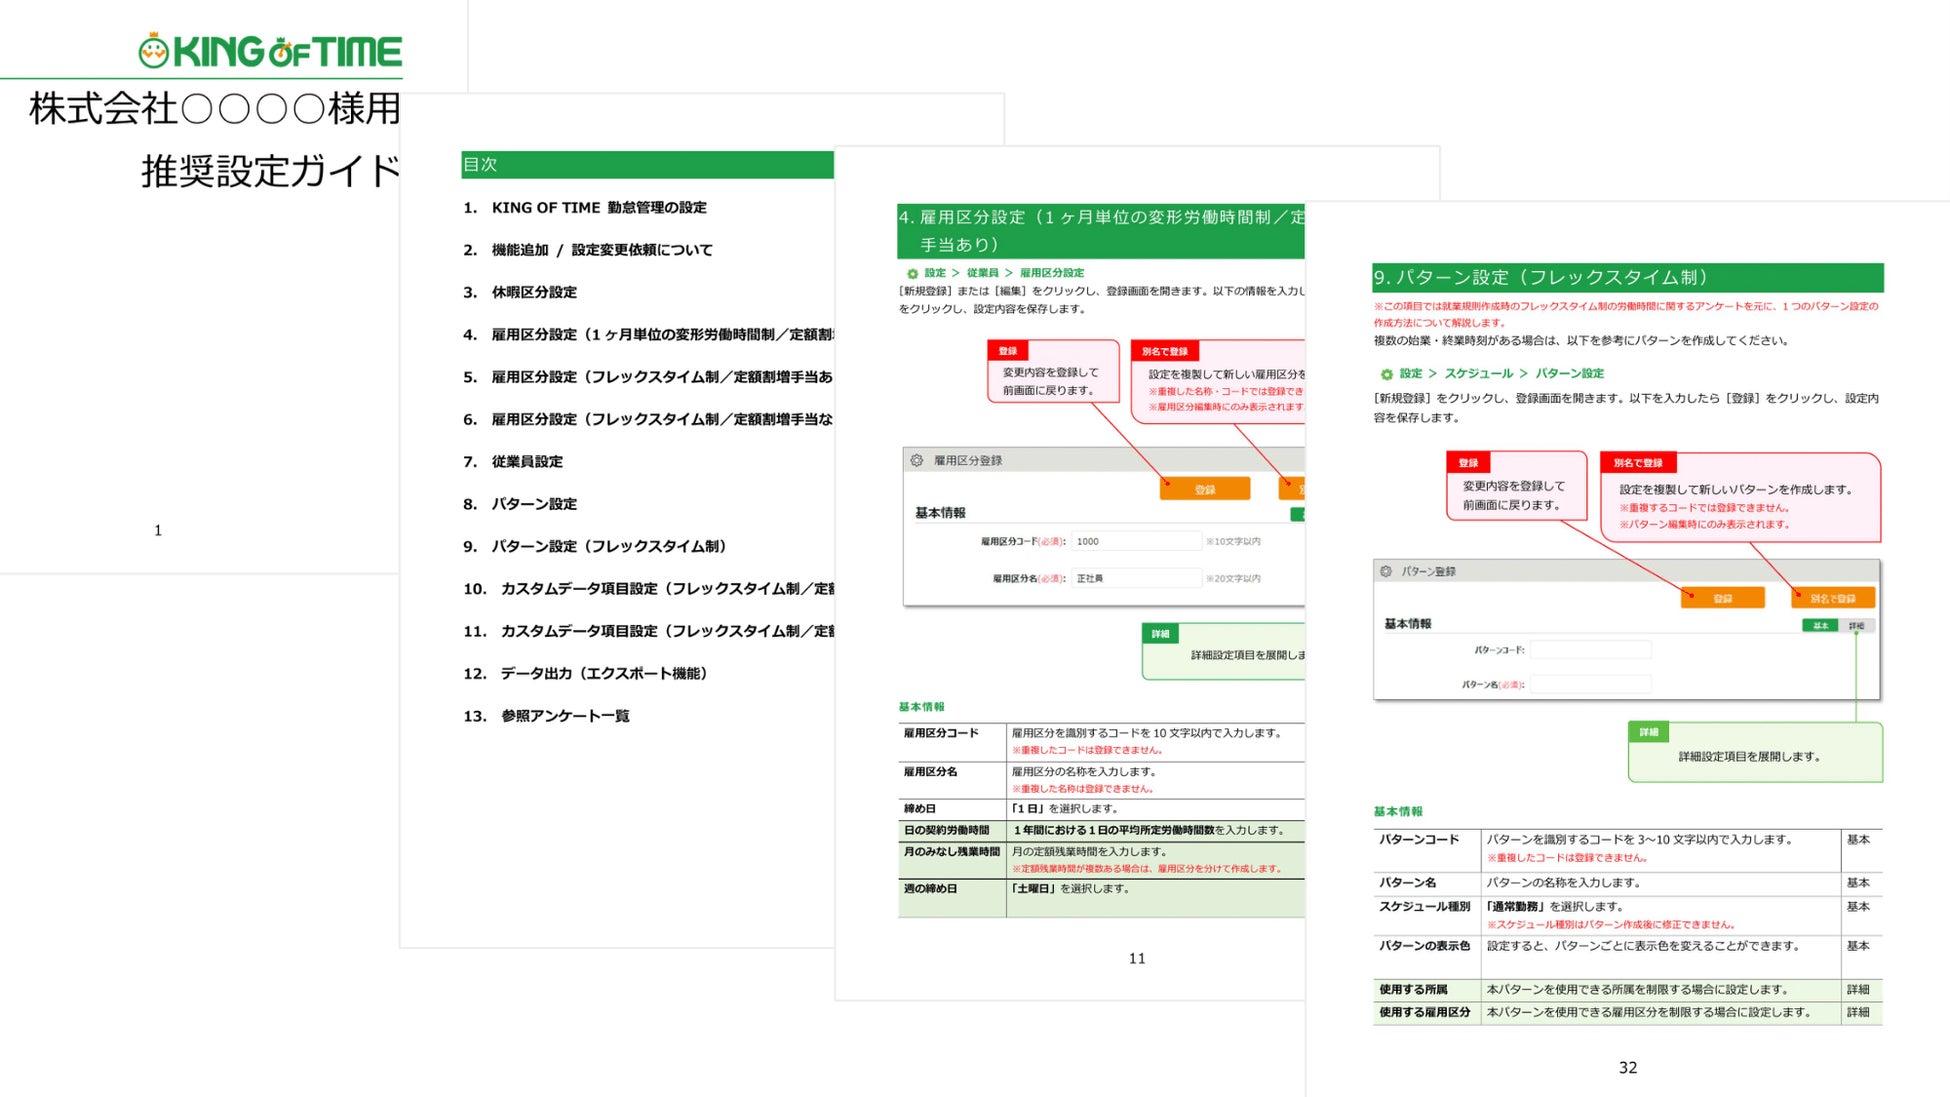Click the KING OF TIME clock mascot logo

pos(154,51)
